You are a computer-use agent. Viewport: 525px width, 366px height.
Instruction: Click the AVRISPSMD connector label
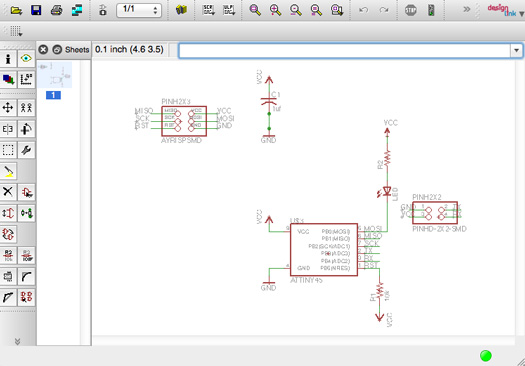[181, 140]
